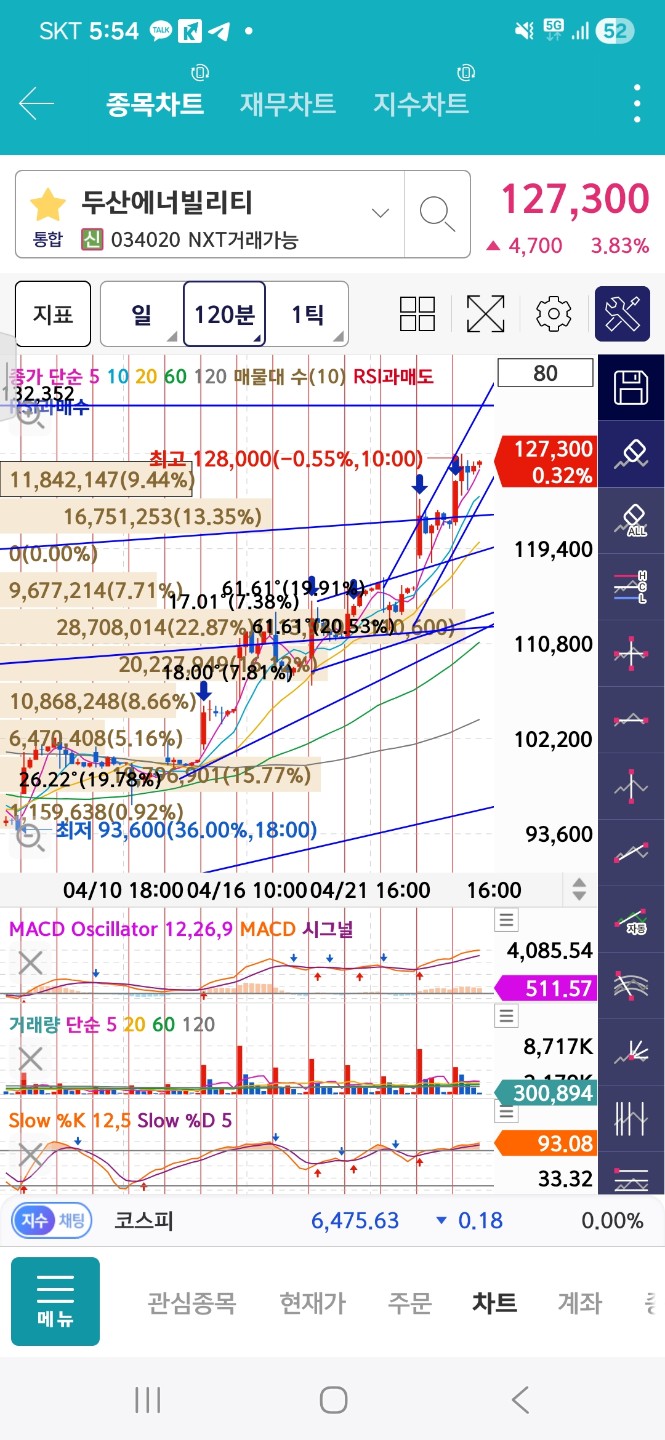
Task: Tap the Android back navigation button
Action: (519, 1400)
